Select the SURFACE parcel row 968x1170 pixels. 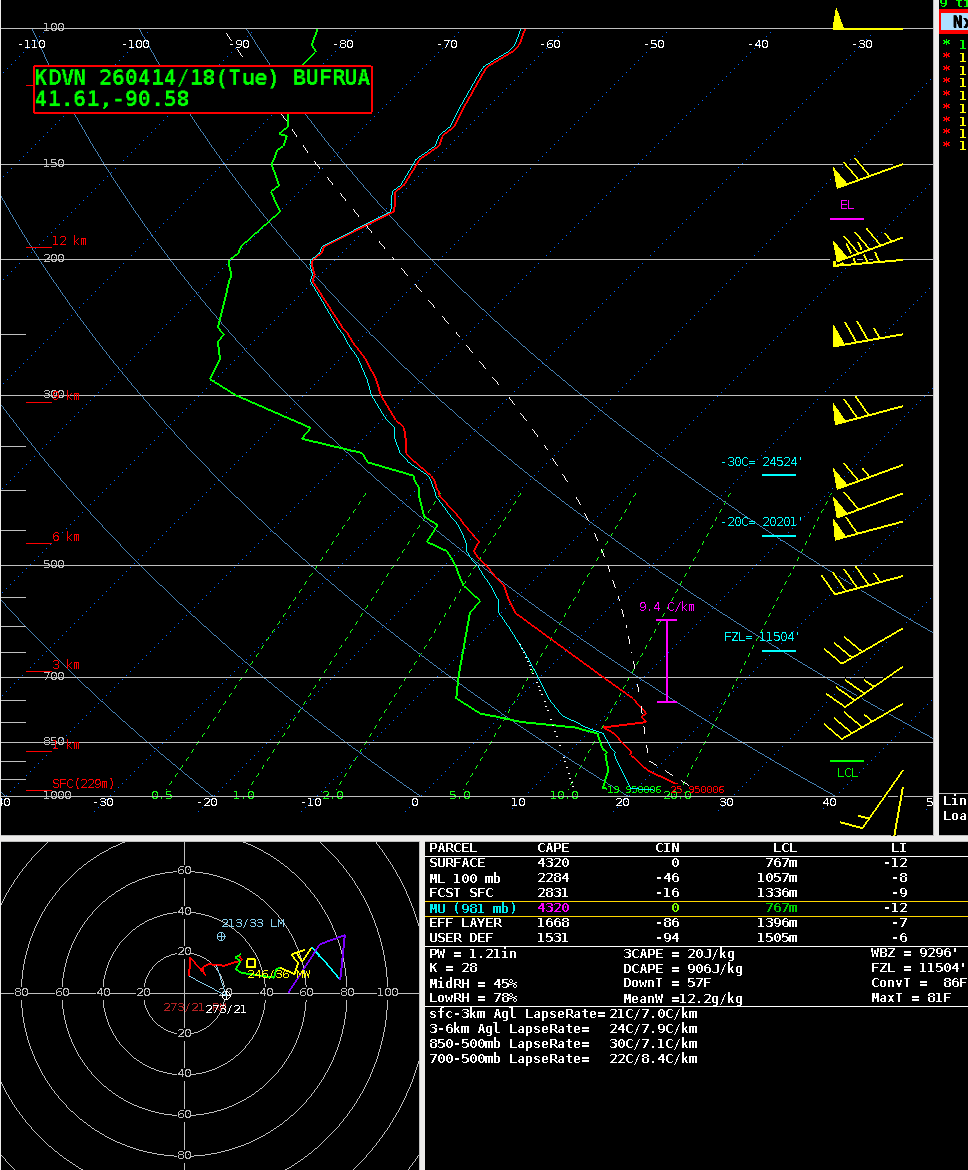[696, 863]
